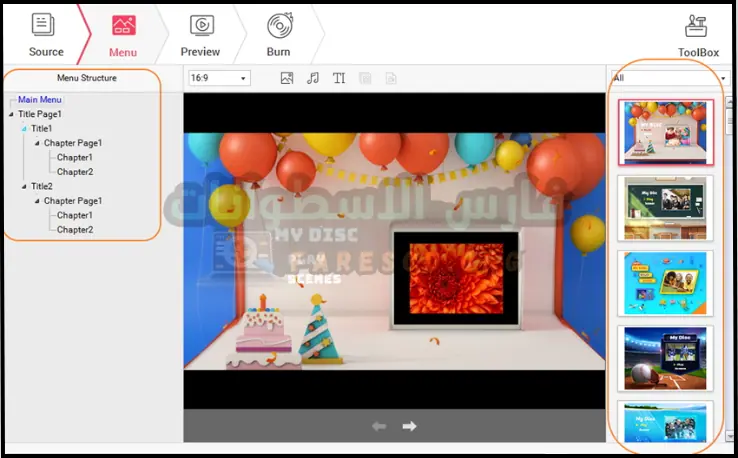Open the Burn tab
Image resolution: width=738 pixels, height=458 pixels.
279,35
